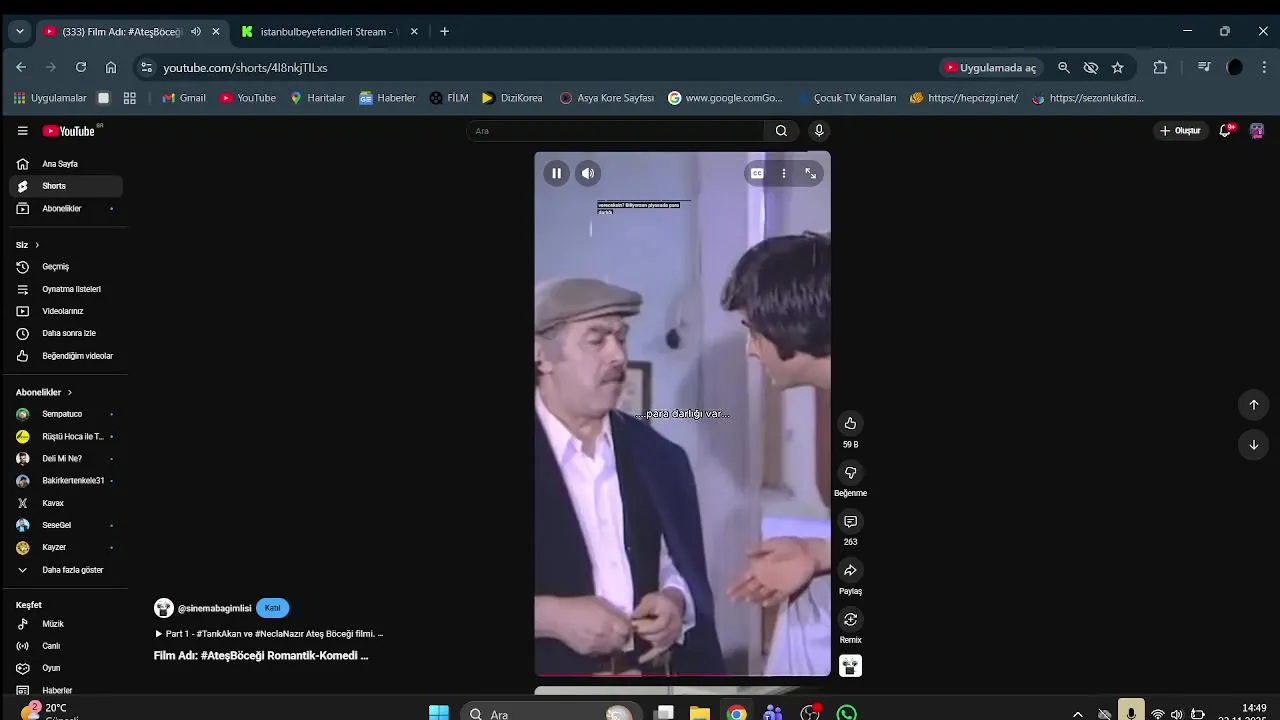This screenshot has height=720, width=1280.
Task: Enter fullscreen on the Shorts player
Action: click(811, 173)
